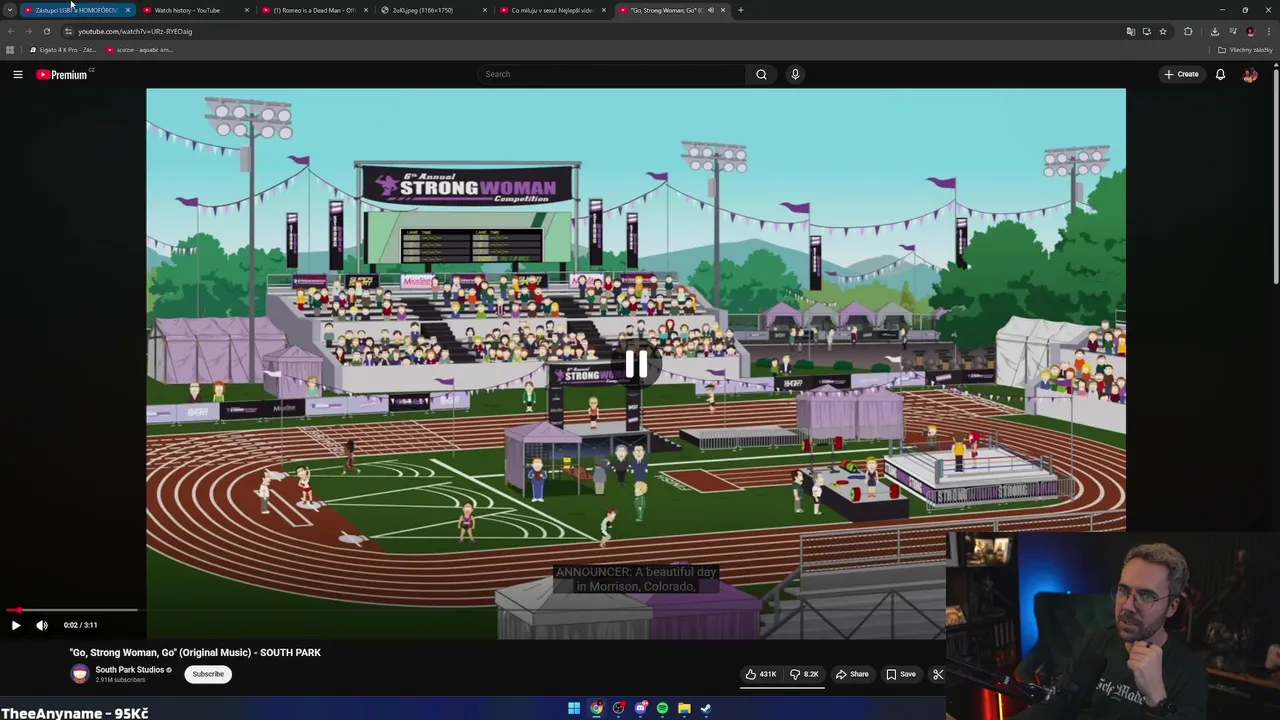Switch to the Zástupci LGBT tab

click(76, 10)
